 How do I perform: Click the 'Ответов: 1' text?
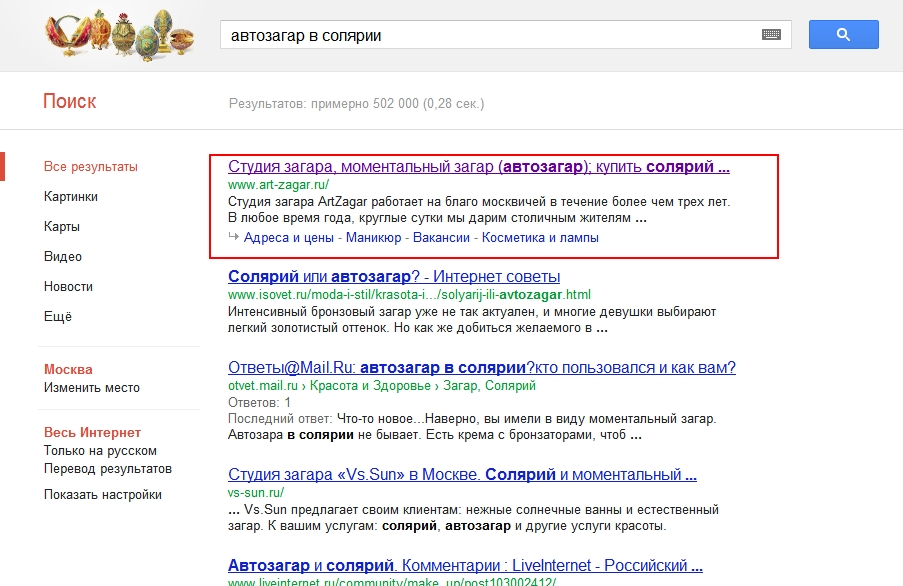(x=259, y=402)
